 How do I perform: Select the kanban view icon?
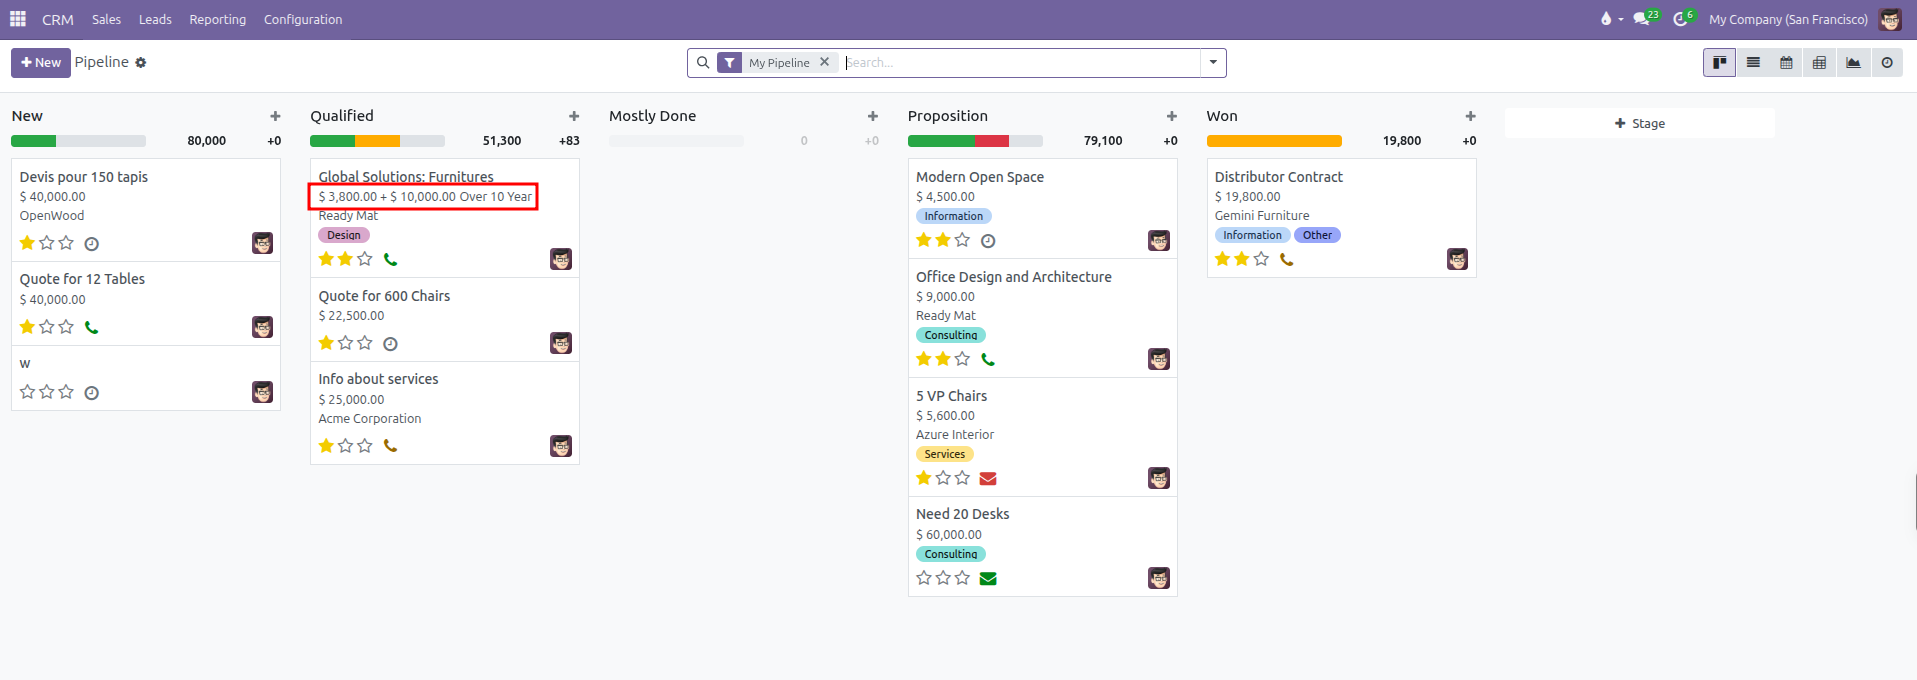coord(1719,63)
